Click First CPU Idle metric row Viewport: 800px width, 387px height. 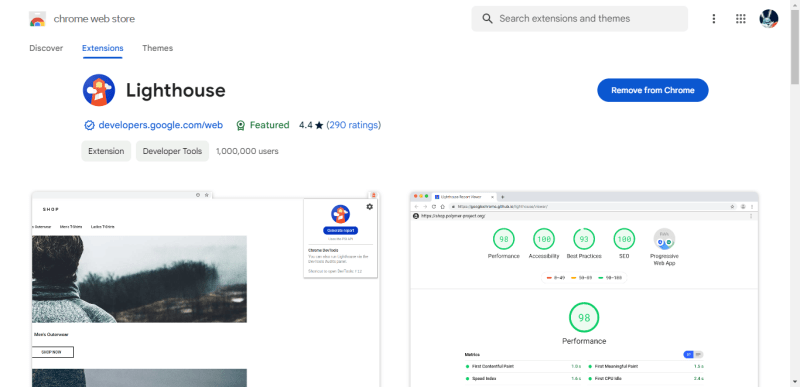[646, 379]
